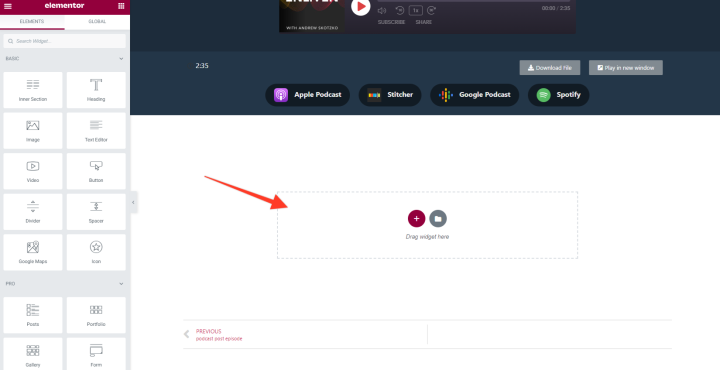The width and height of the screenshot is (720, 370).
Task: Click the 00:00 / 2:35 time display
Action: [x=556, y=8]
